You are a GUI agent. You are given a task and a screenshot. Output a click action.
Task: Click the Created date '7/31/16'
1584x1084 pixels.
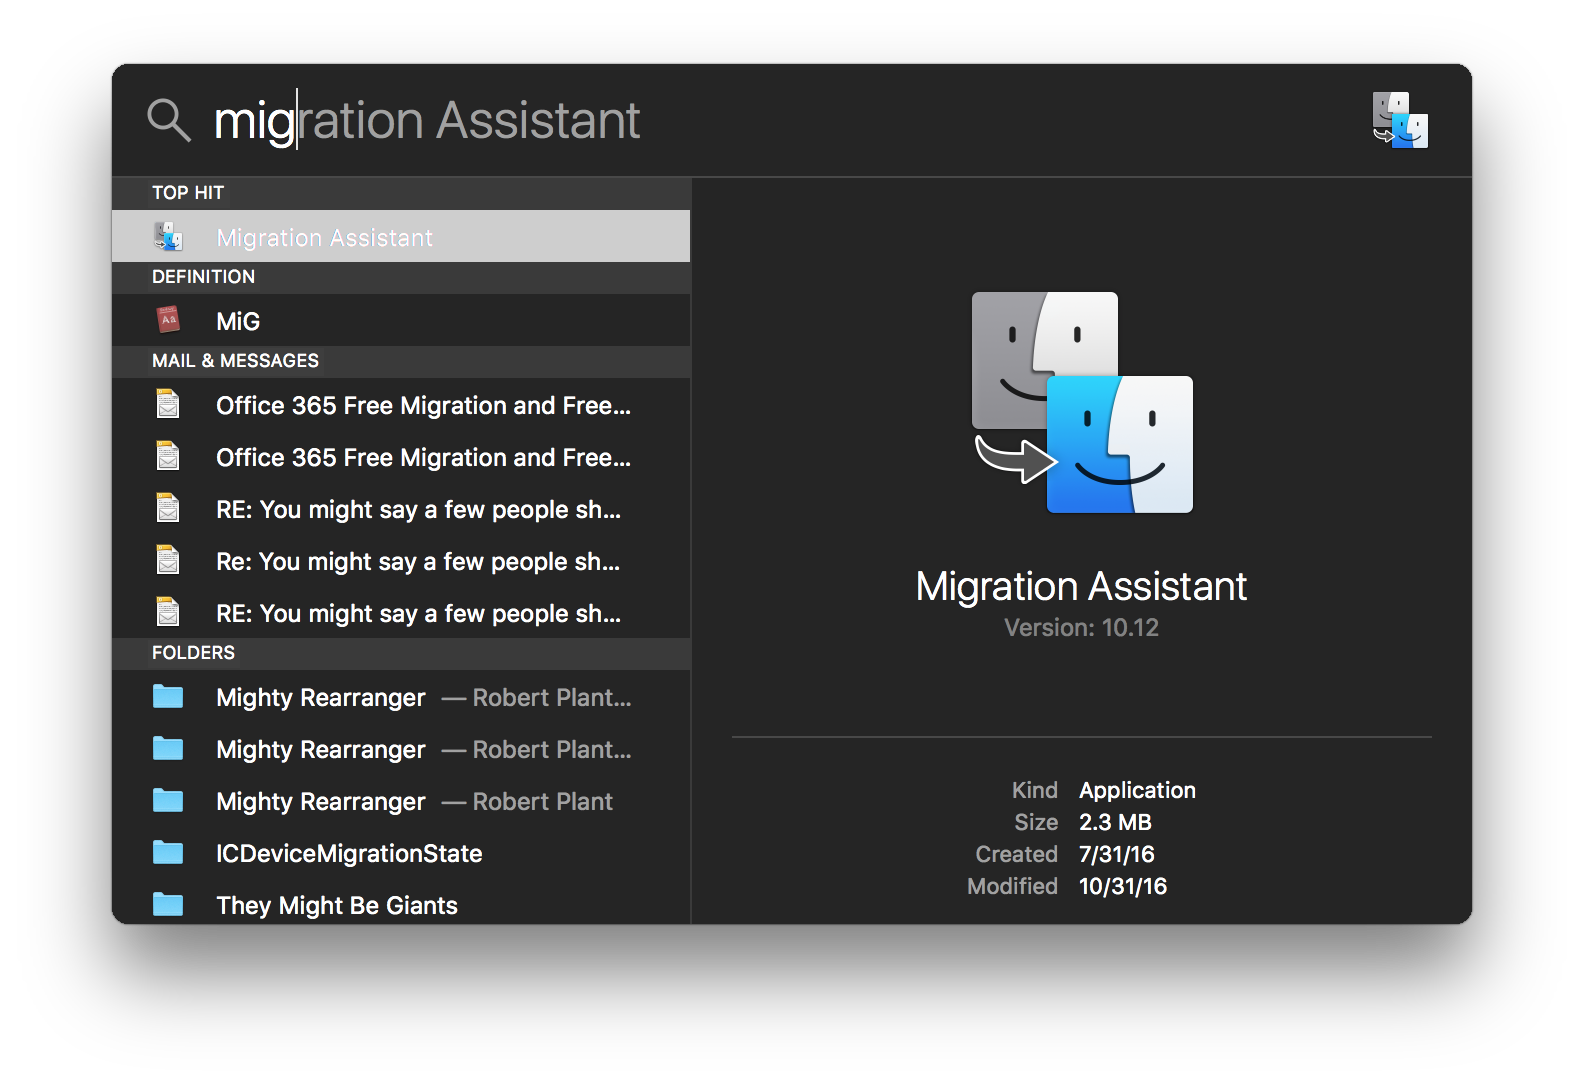(1116, 854)
